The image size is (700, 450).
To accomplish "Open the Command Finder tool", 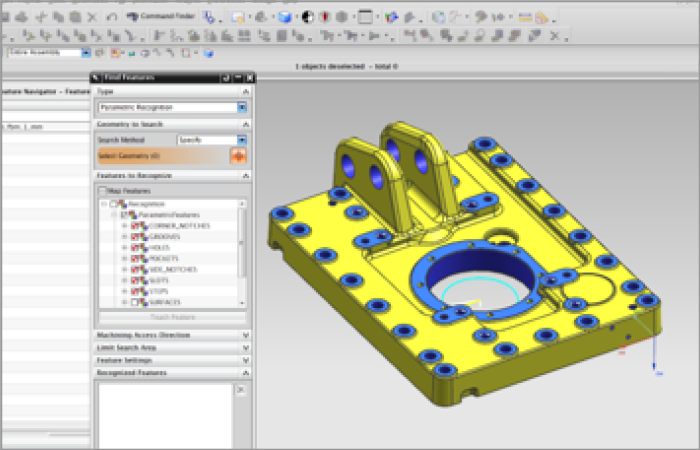I will tap(161, 17).
